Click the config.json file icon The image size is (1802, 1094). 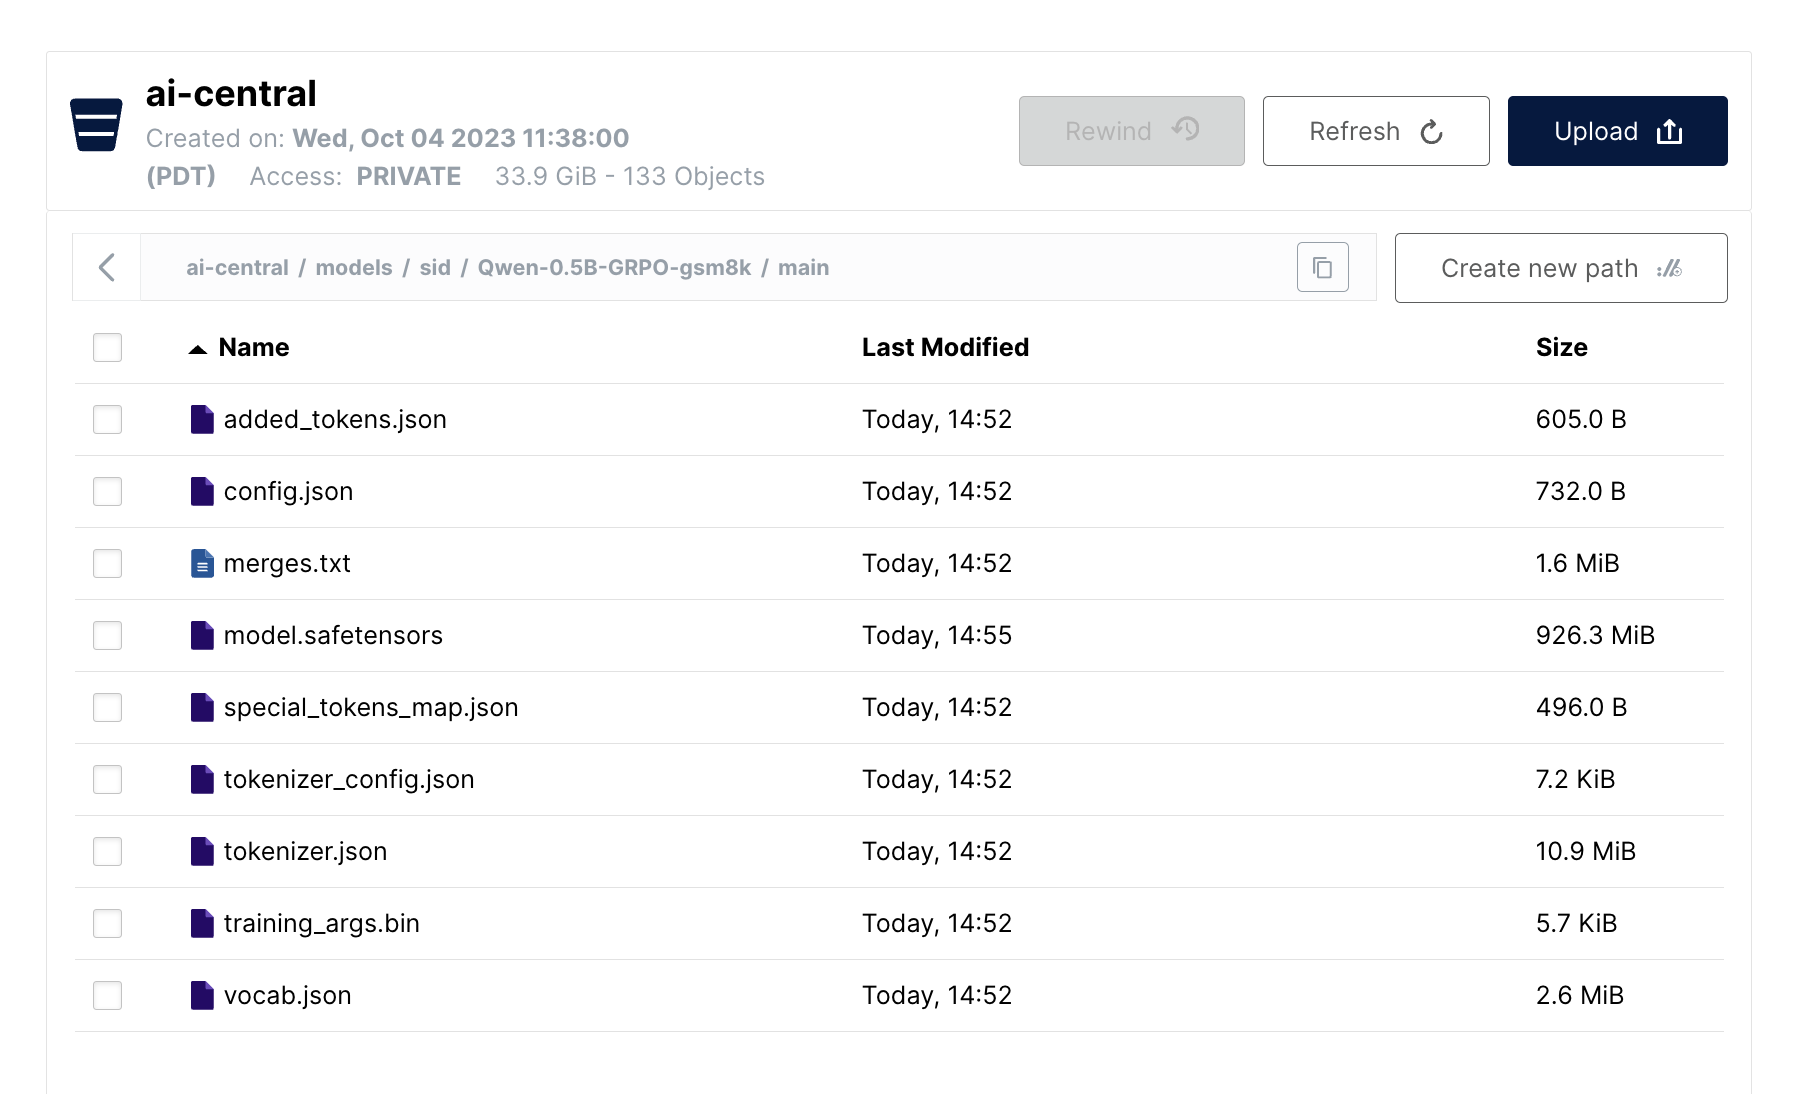click(x=202, y=492)
